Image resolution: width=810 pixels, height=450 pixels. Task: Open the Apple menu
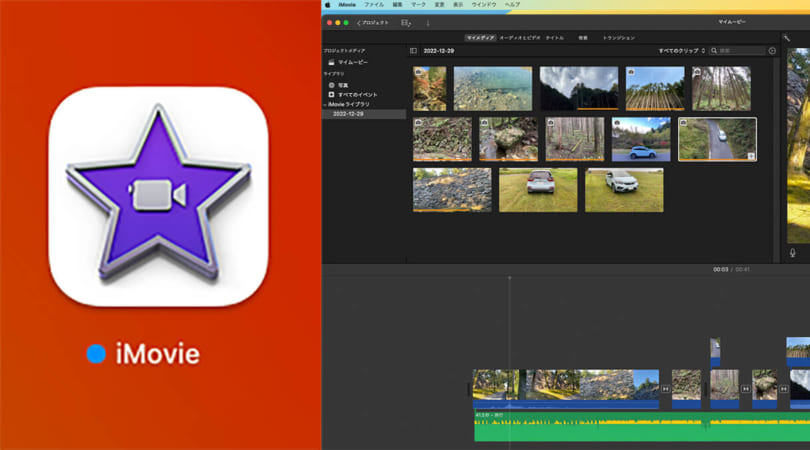328,5
